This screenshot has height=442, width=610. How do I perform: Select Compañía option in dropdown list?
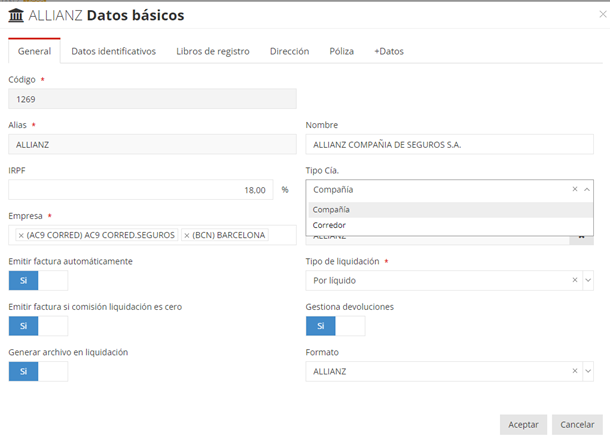pos(331,210)
